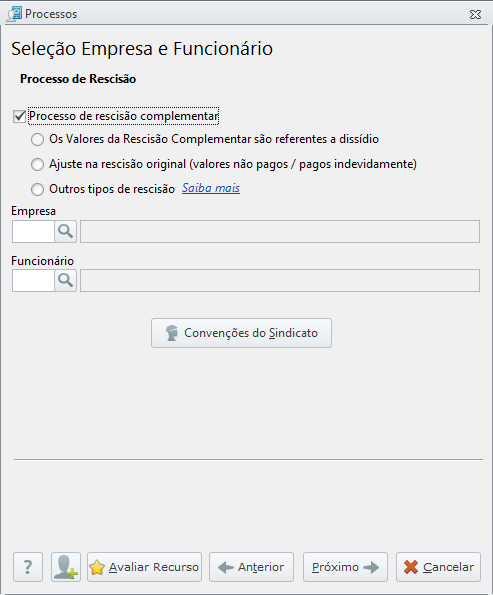The width and height of the screenshot is (493, 595).
Task: Click the Funcionário name display field
Action: pos(280,280)
